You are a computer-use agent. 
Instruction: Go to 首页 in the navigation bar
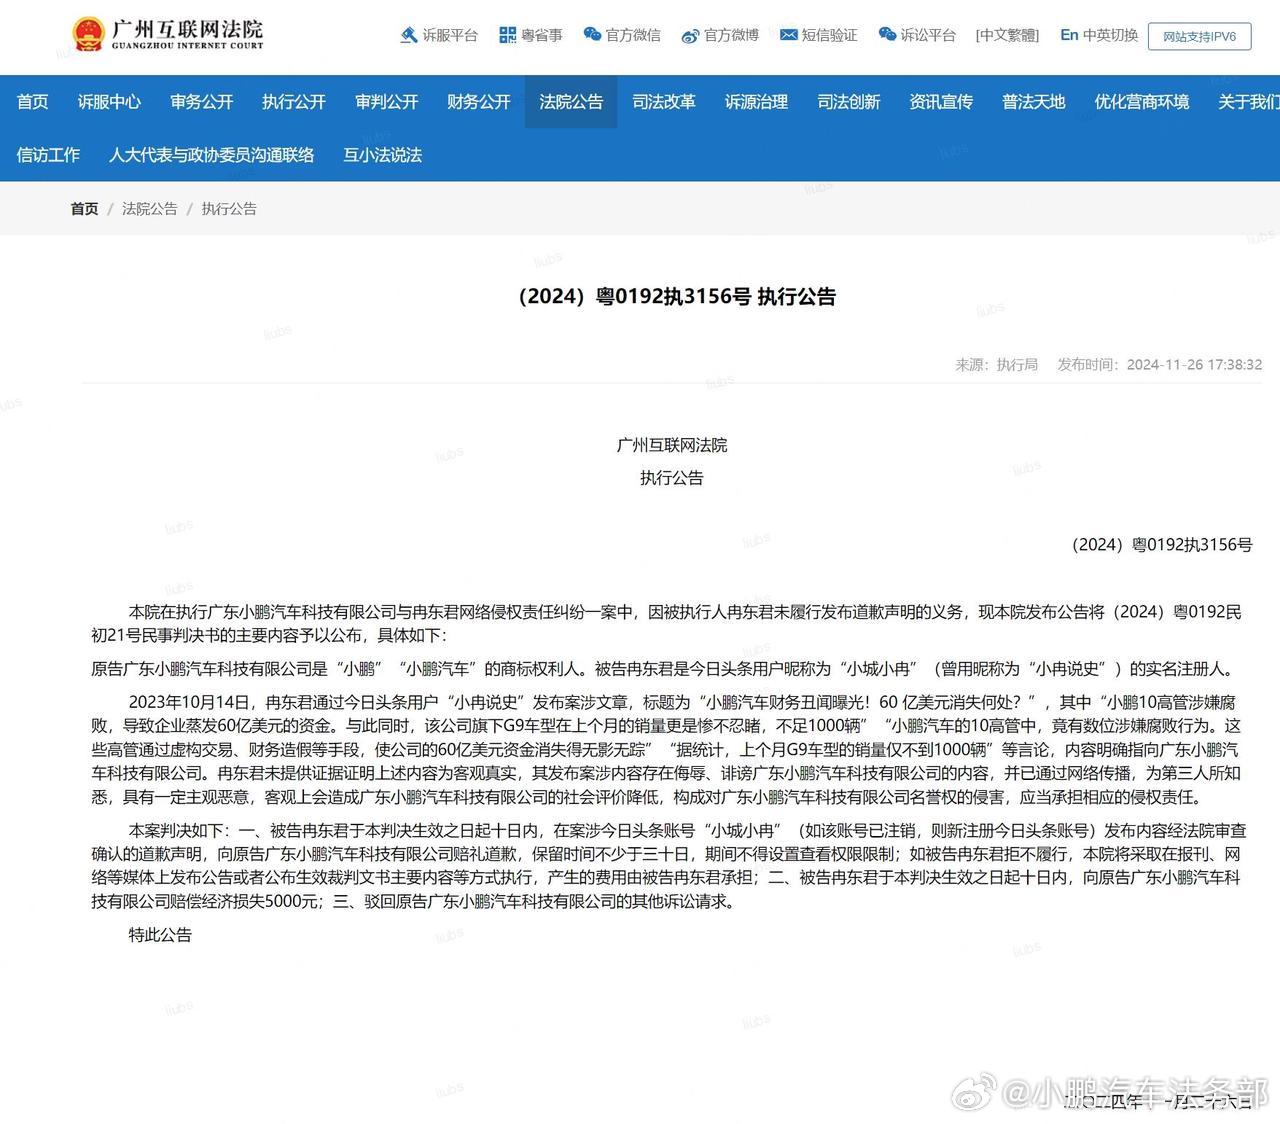(x=32, y=101)
